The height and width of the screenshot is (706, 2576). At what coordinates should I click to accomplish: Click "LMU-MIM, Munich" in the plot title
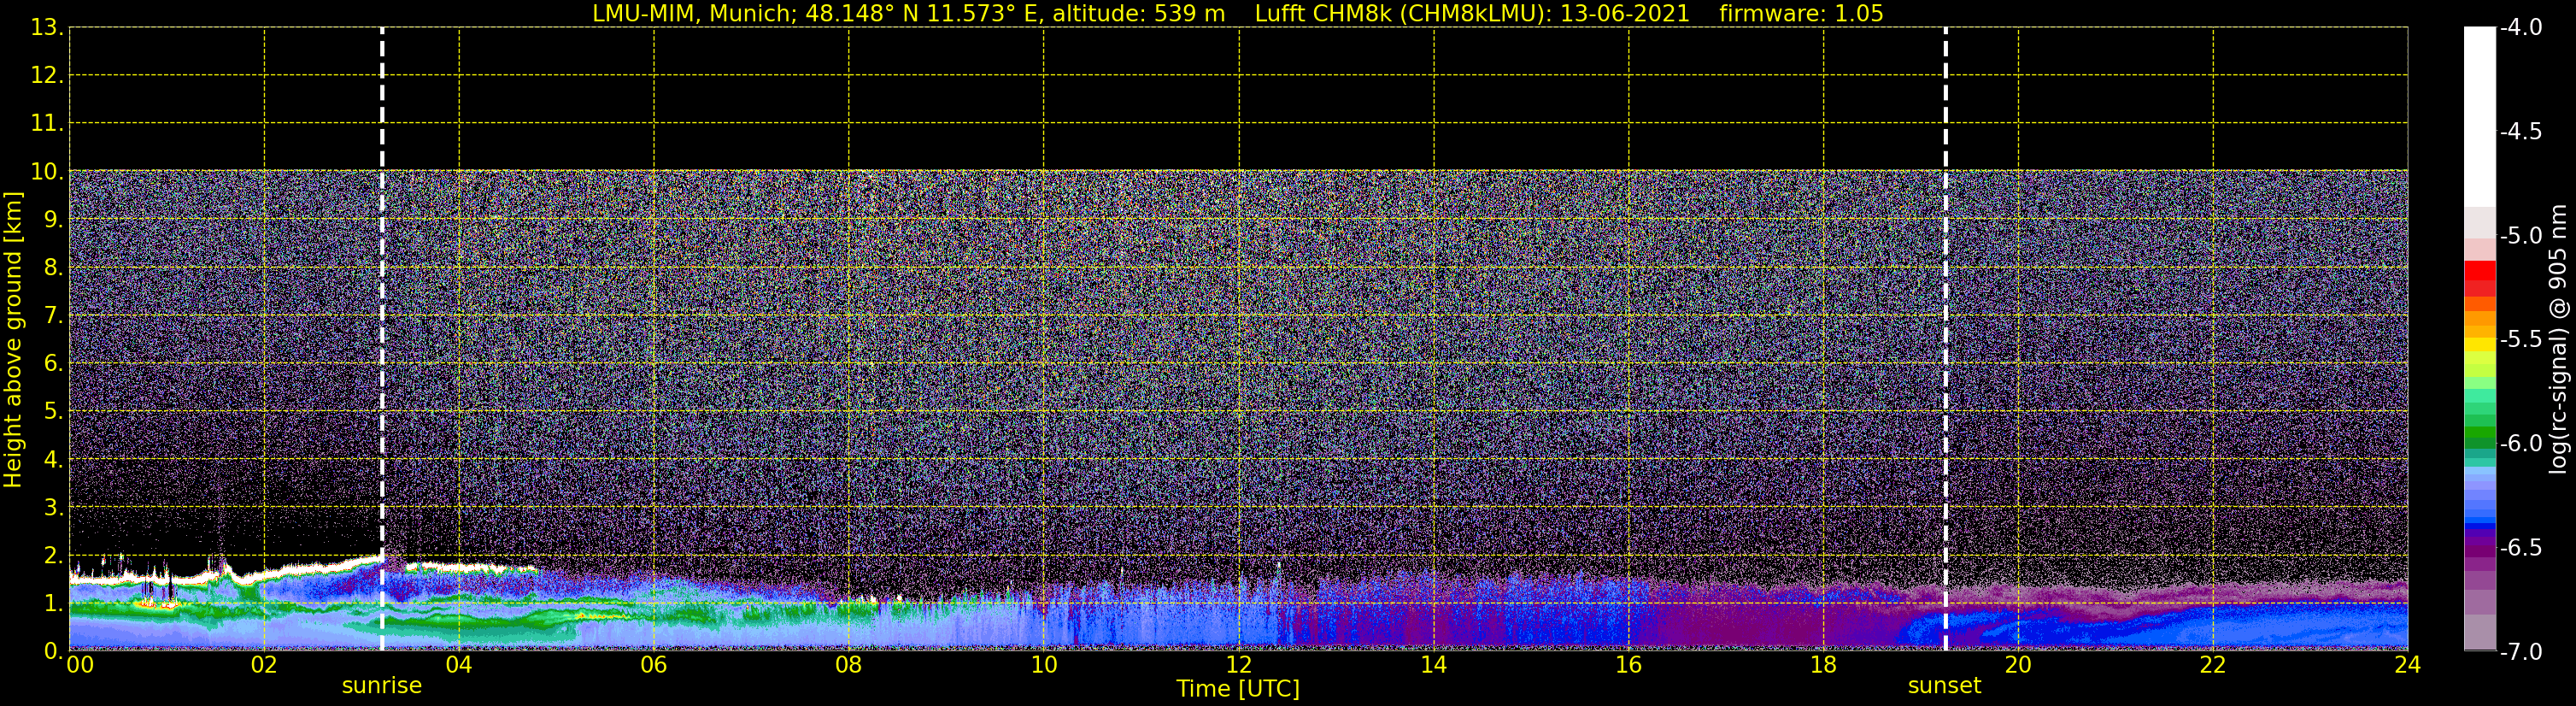tap(693, 14)
